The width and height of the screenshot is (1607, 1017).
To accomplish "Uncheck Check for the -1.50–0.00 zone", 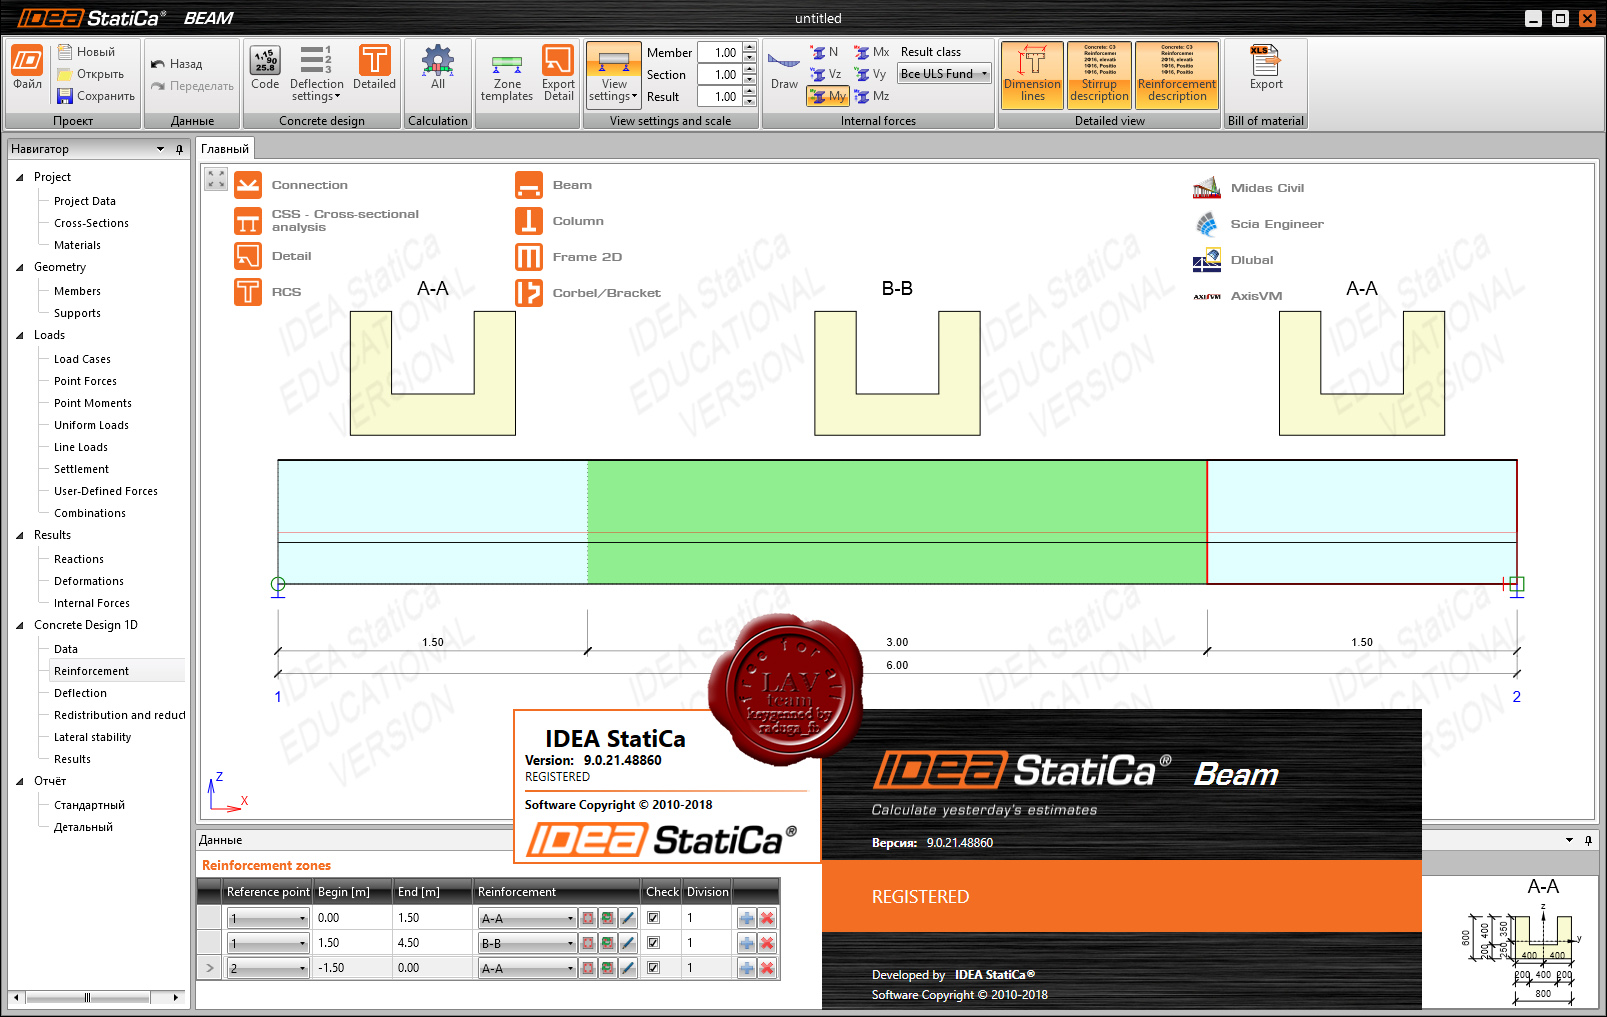I will point(653,968).
